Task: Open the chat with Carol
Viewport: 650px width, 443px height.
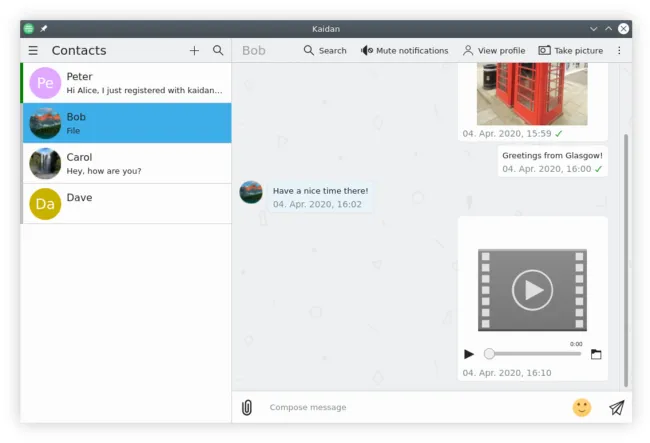Action: [x=126, y=163]
